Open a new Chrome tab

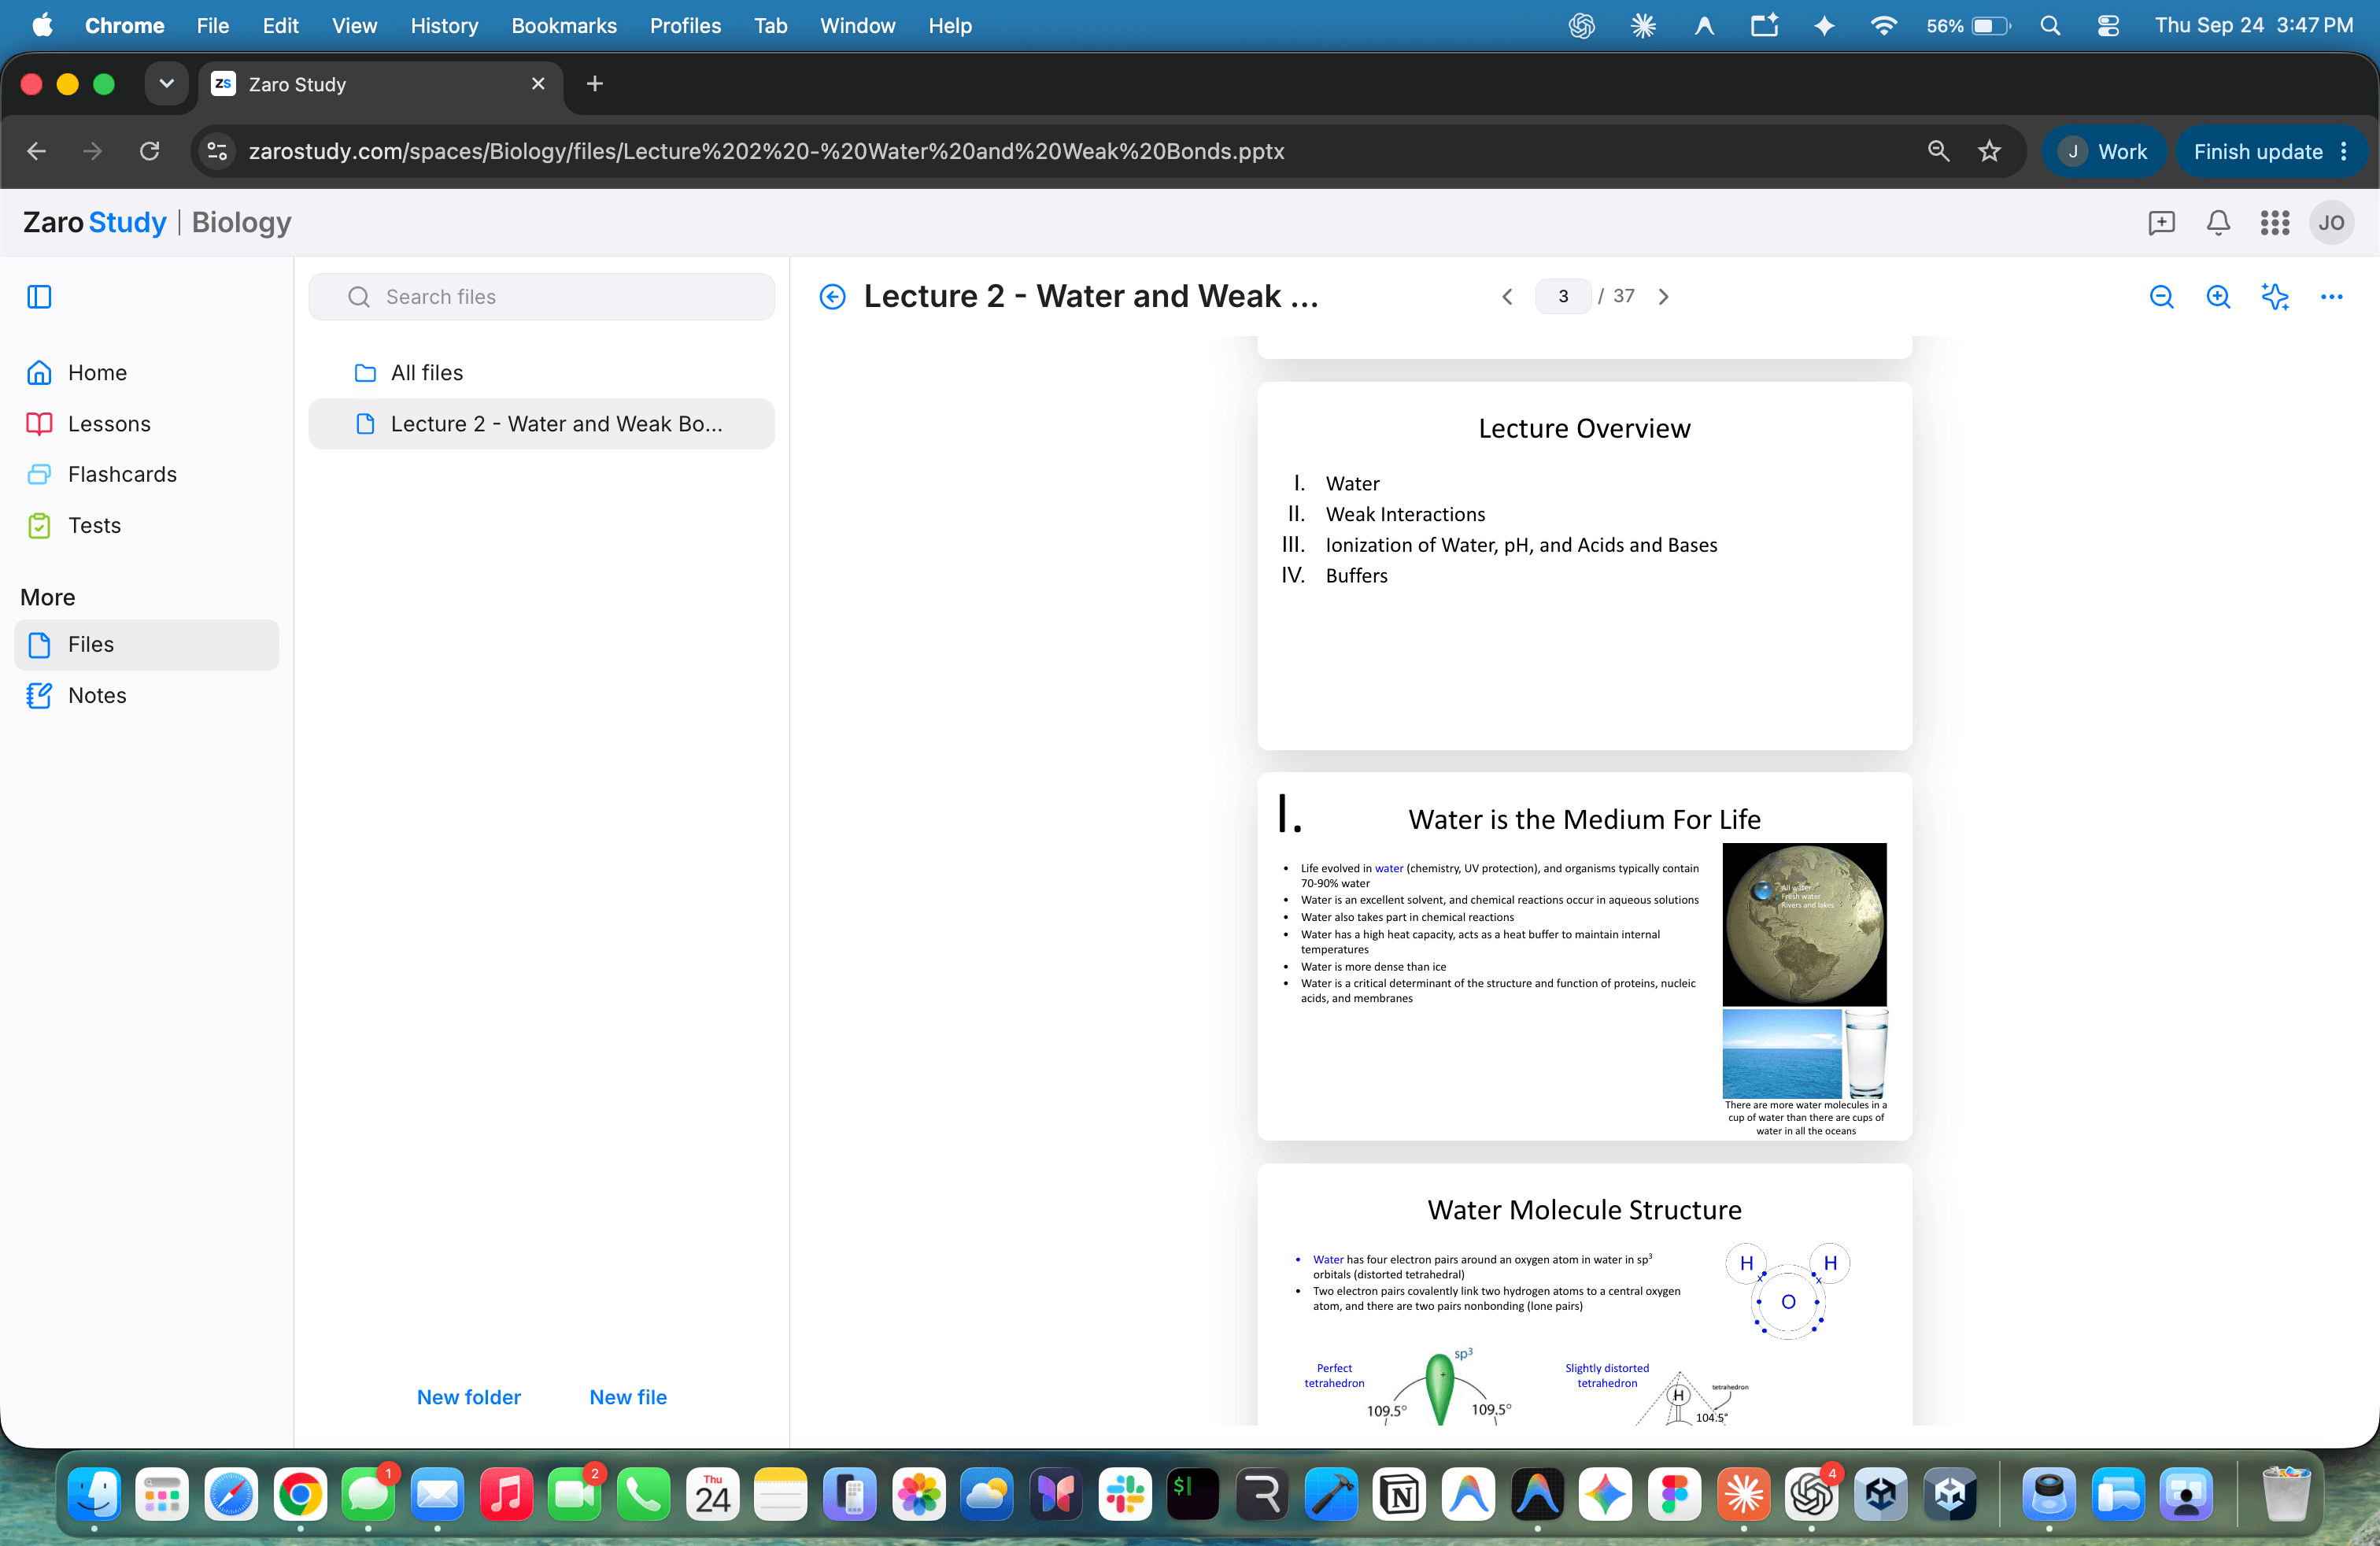595,84
